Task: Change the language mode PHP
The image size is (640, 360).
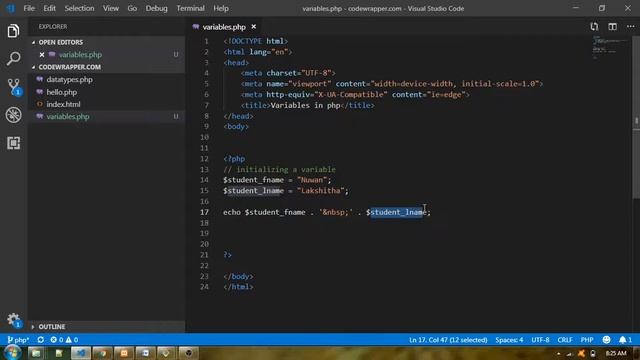Action: [x=587, y=340]
